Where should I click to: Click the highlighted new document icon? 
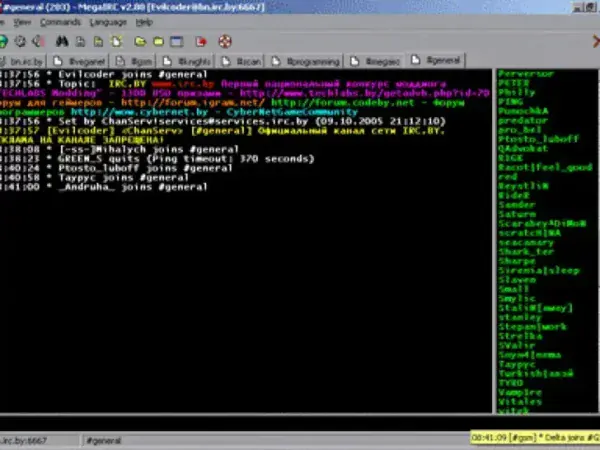116,41
